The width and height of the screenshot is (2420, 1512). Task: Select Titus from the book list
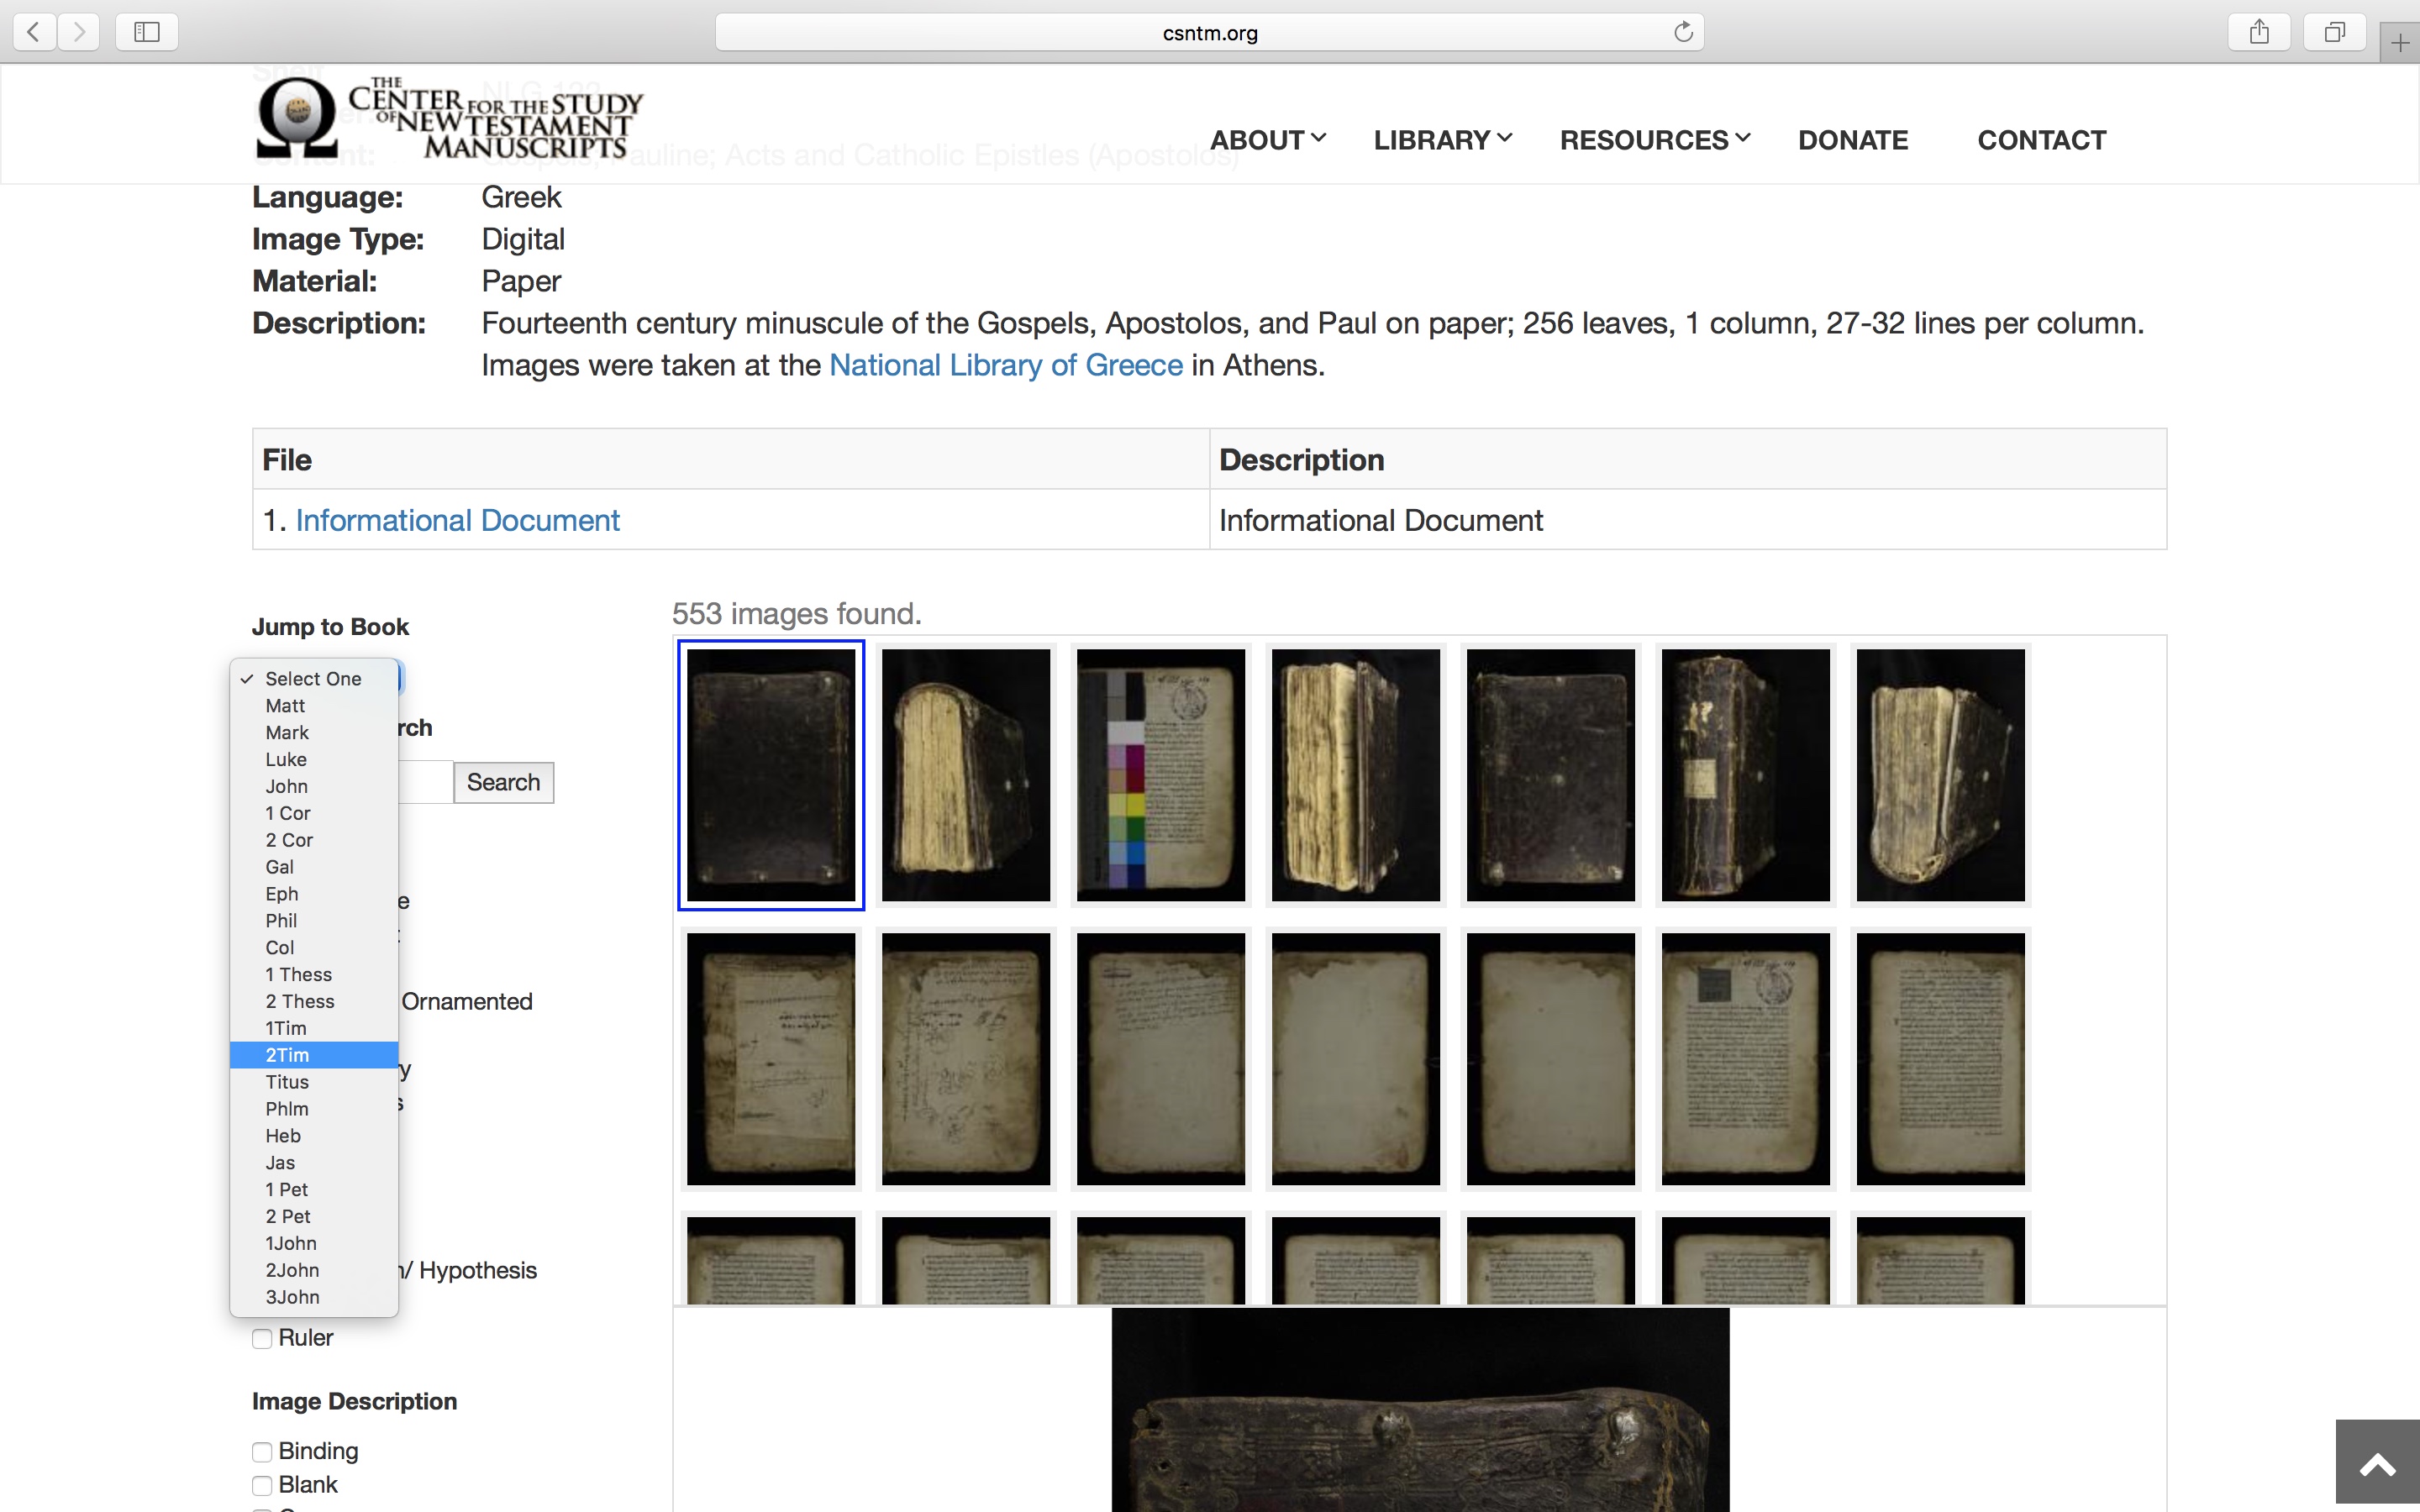click(314, 1082)
